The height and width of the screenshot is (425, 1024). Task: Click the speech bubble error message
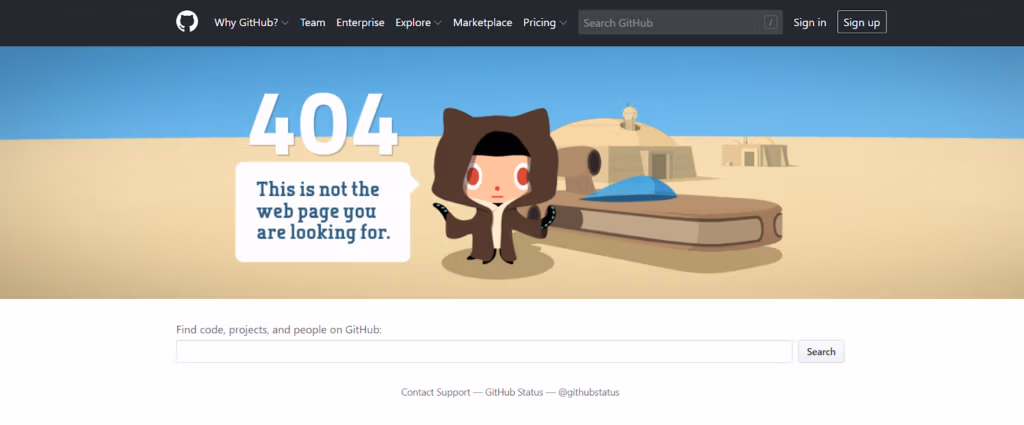(323, 211)
